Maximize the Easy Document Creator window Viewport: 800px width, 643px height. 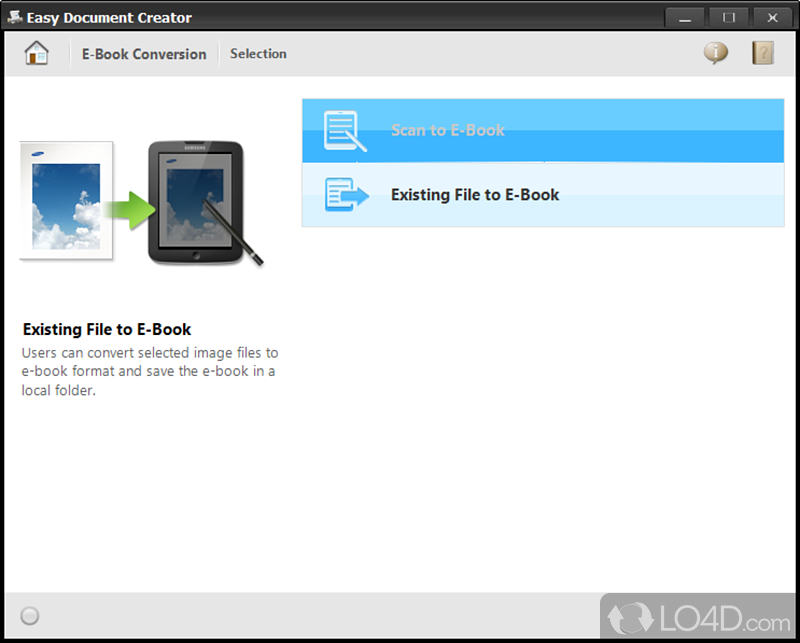(x=729, y=18)
